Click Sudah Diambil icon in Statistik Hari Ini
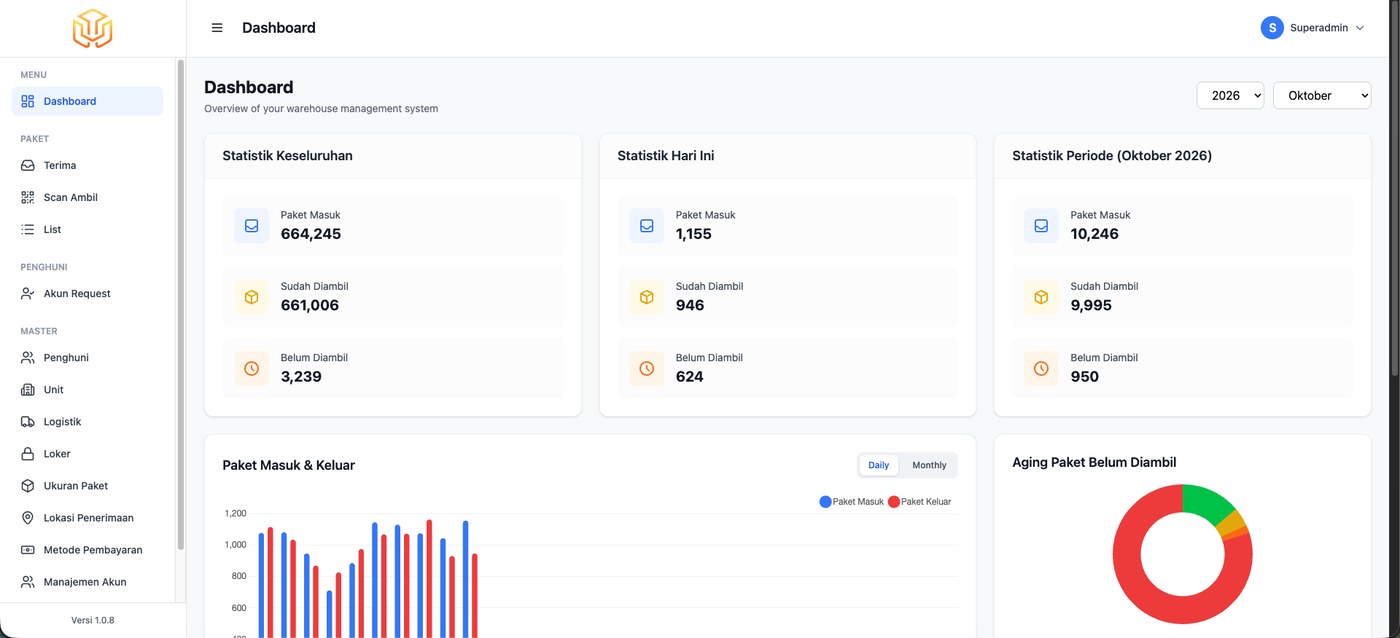 646,297
